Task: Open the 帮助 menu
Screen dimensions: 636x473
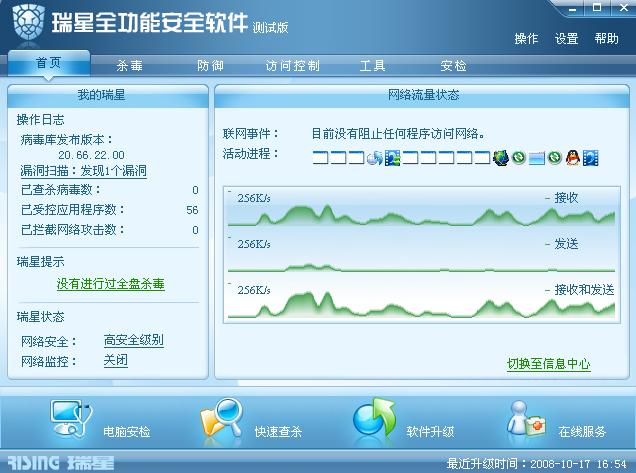Action: [x=606, y=39]
